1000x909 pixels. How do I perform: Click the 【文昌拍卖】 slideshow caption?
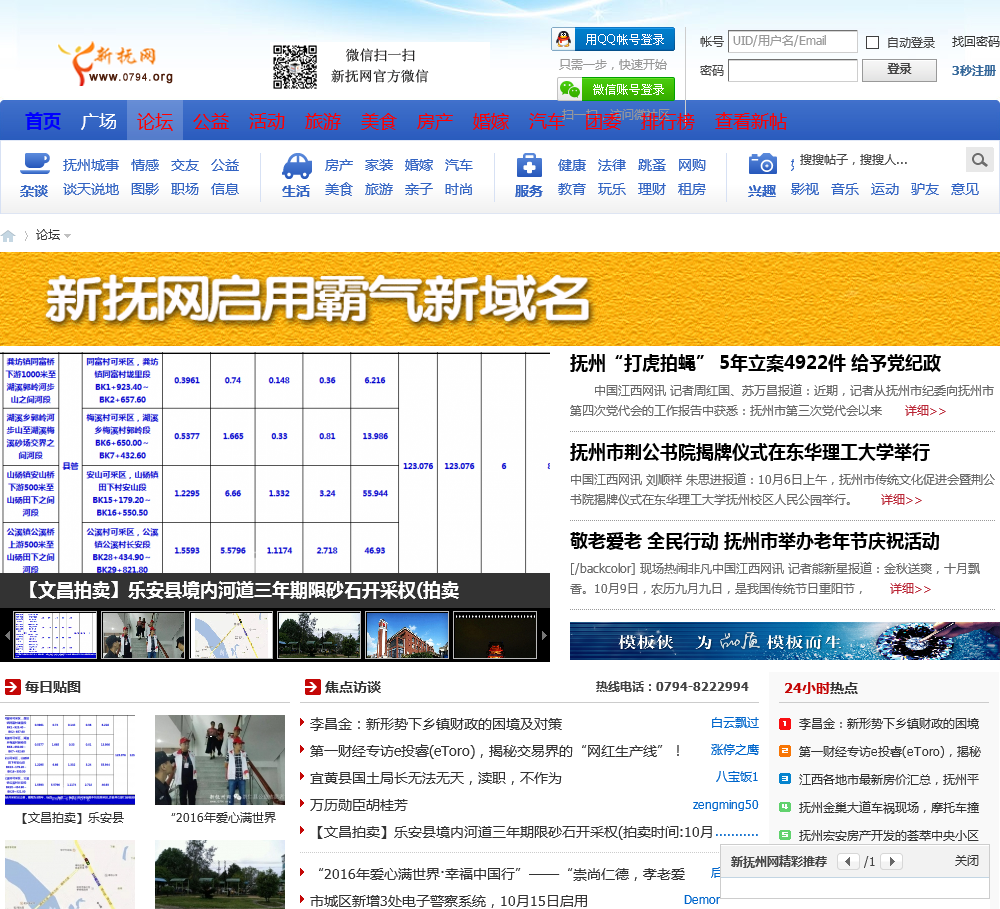pos(241,590)
